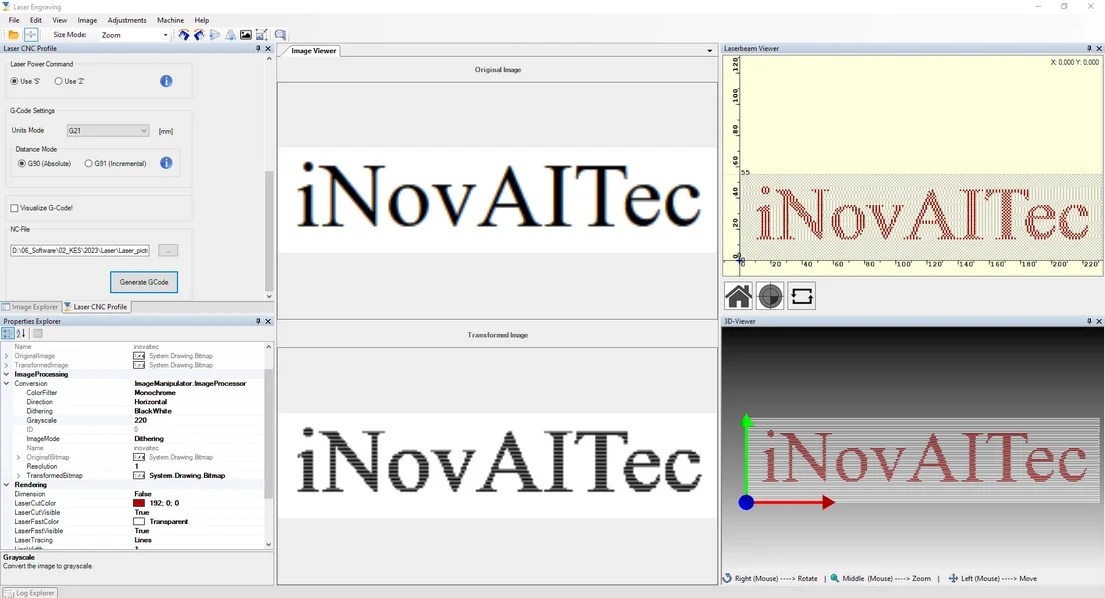This screenshot has width=1105, height=598.
Task: Open the Machine menu
Action: click(170, 19)
